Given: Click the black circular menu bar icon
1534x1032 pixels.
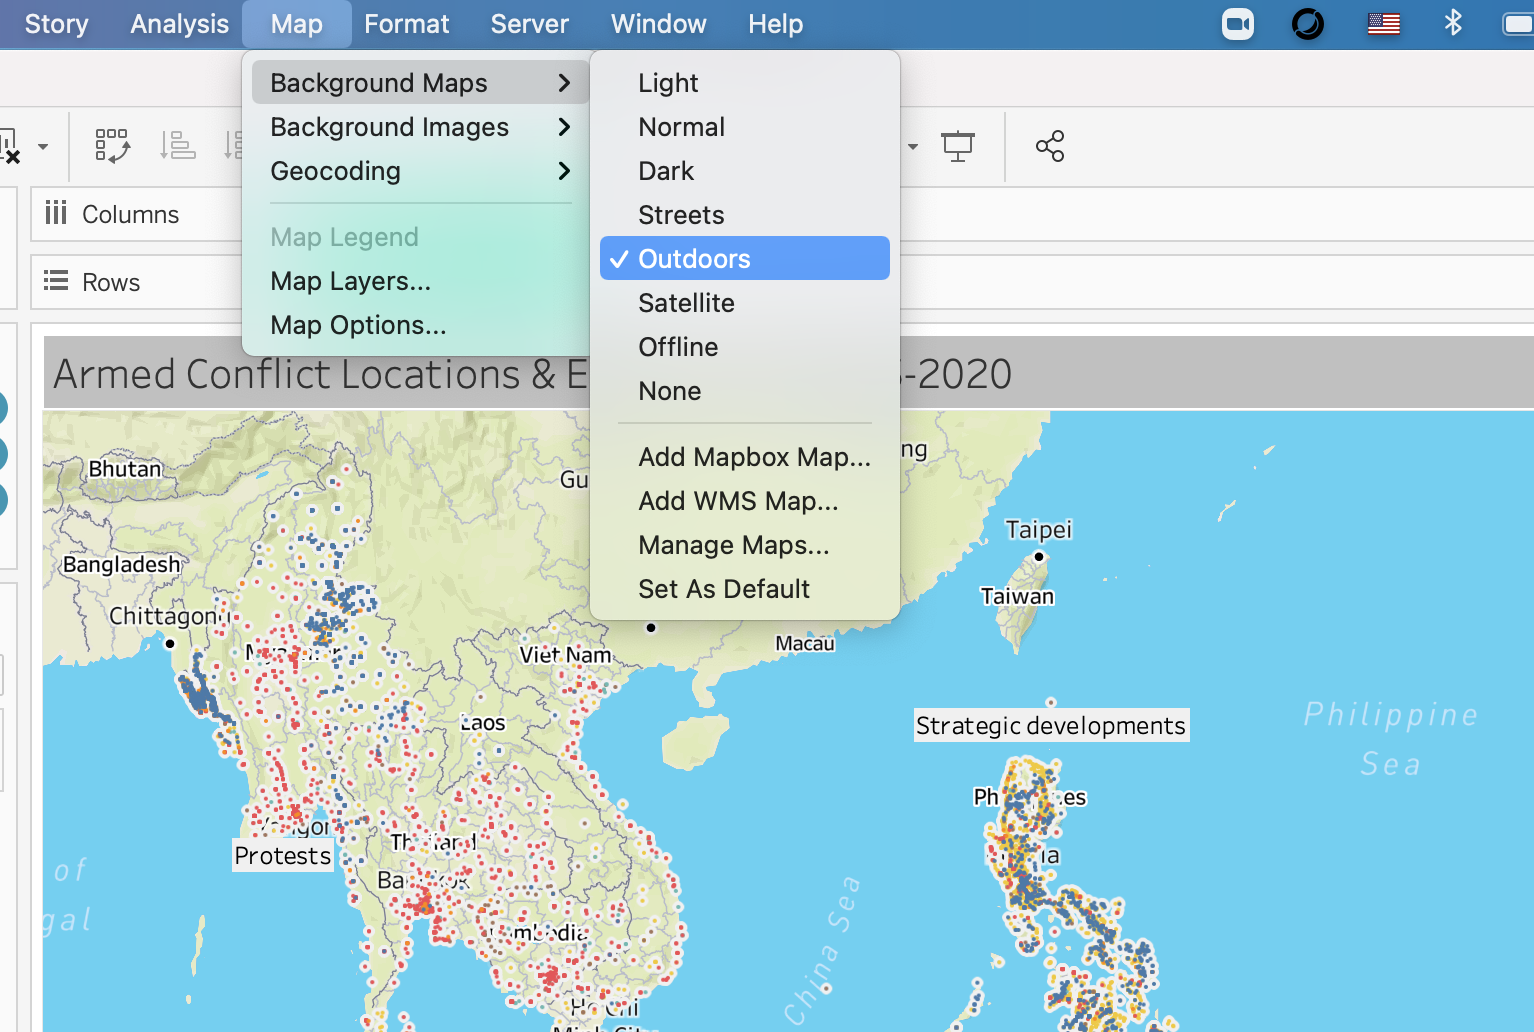Looking at the screenshot, I should (x=1307, y=24).
